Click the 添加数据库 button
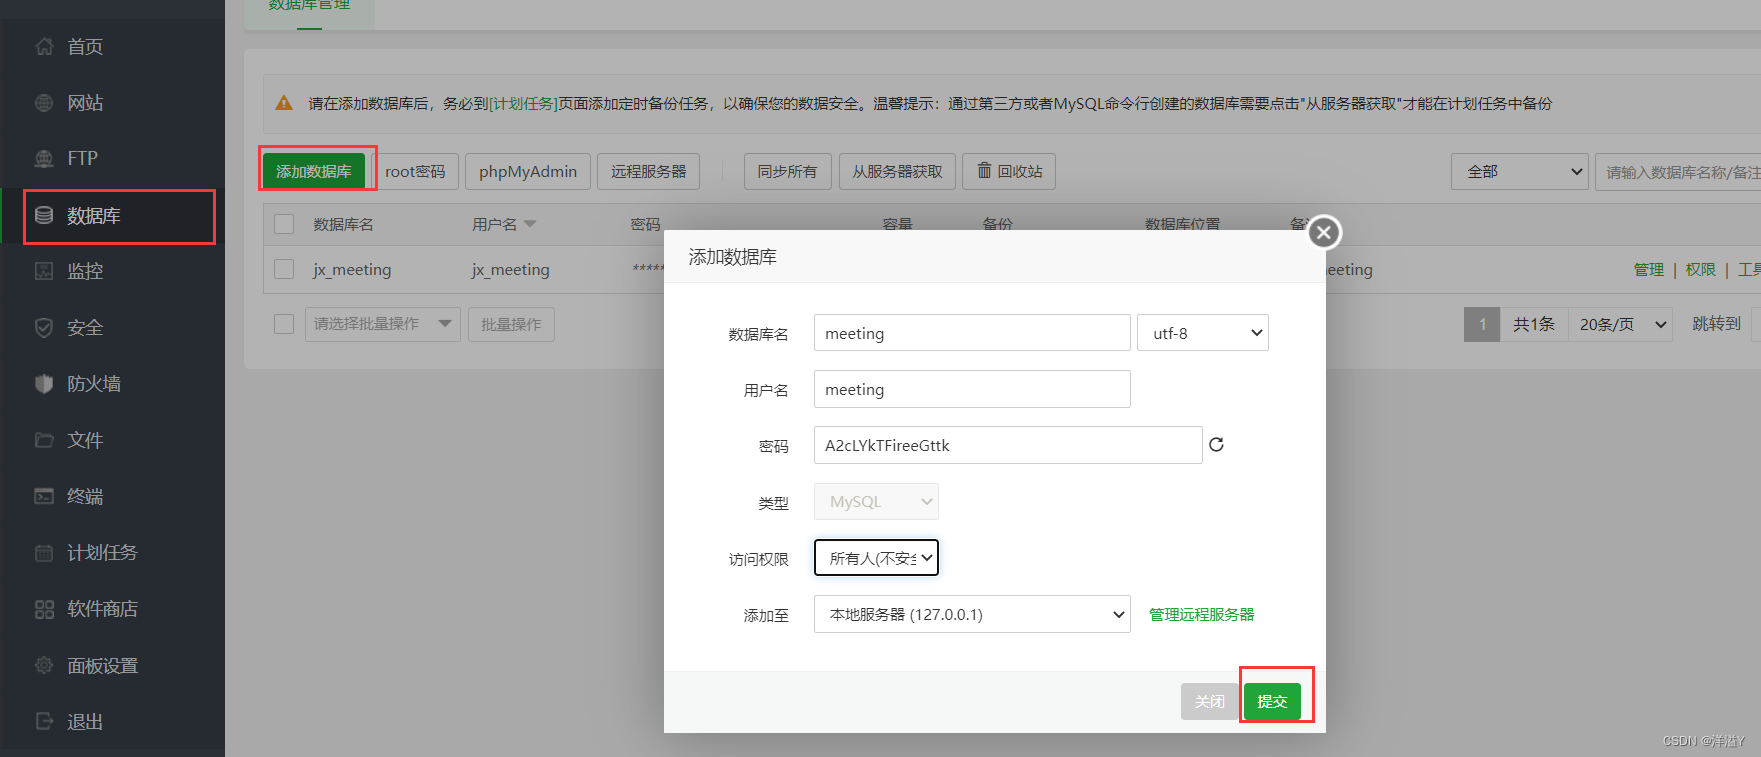 (314, 171)
